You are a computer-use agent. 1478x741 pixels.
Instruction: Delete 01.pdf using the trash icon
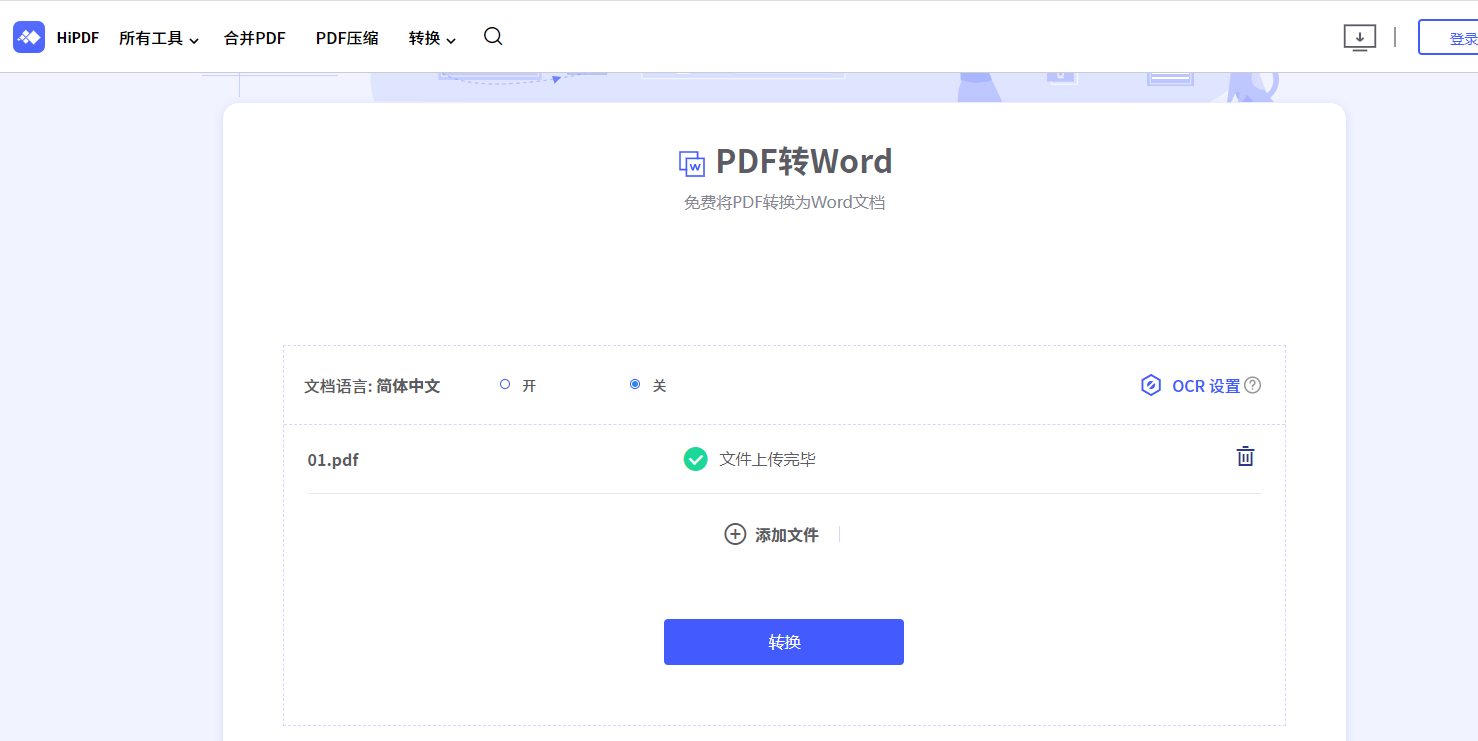[1245, 456]
